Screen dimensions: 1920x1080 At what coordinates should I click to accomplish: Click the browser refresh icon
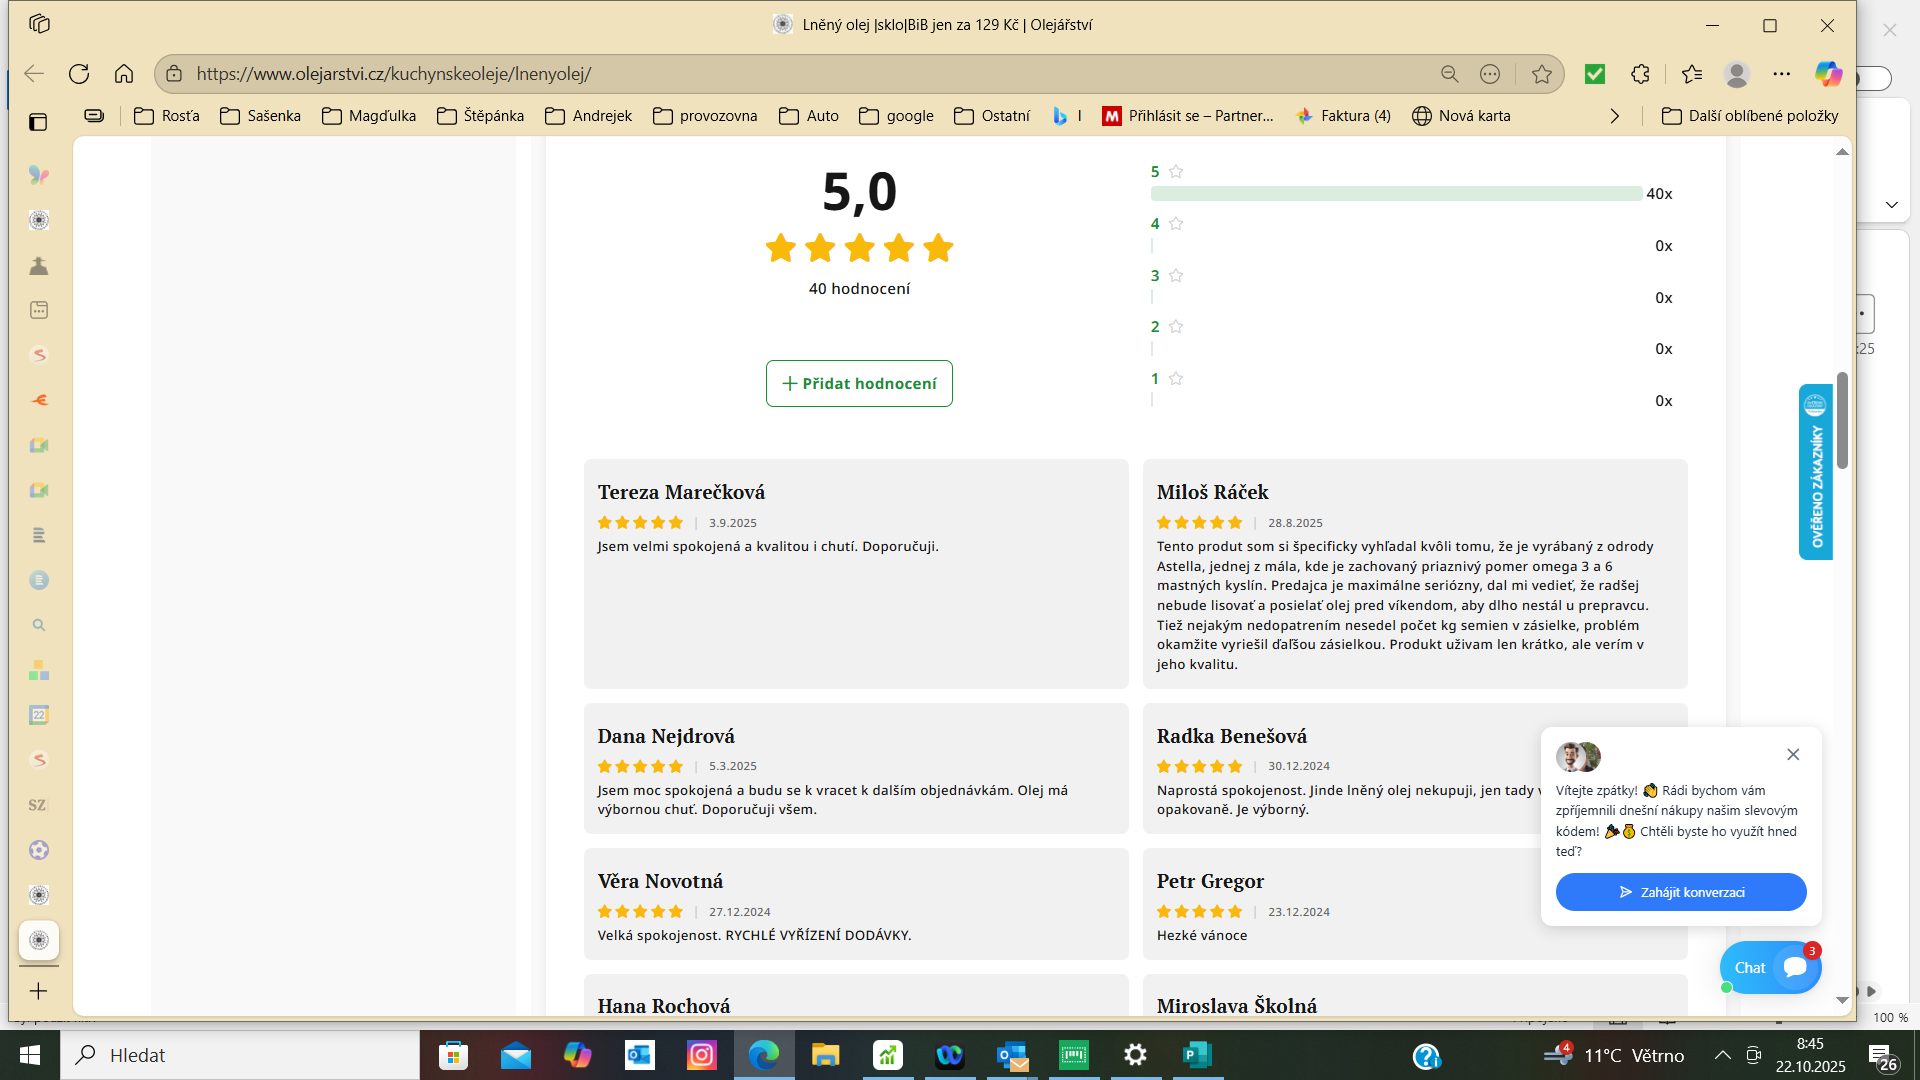coord(79,74)
